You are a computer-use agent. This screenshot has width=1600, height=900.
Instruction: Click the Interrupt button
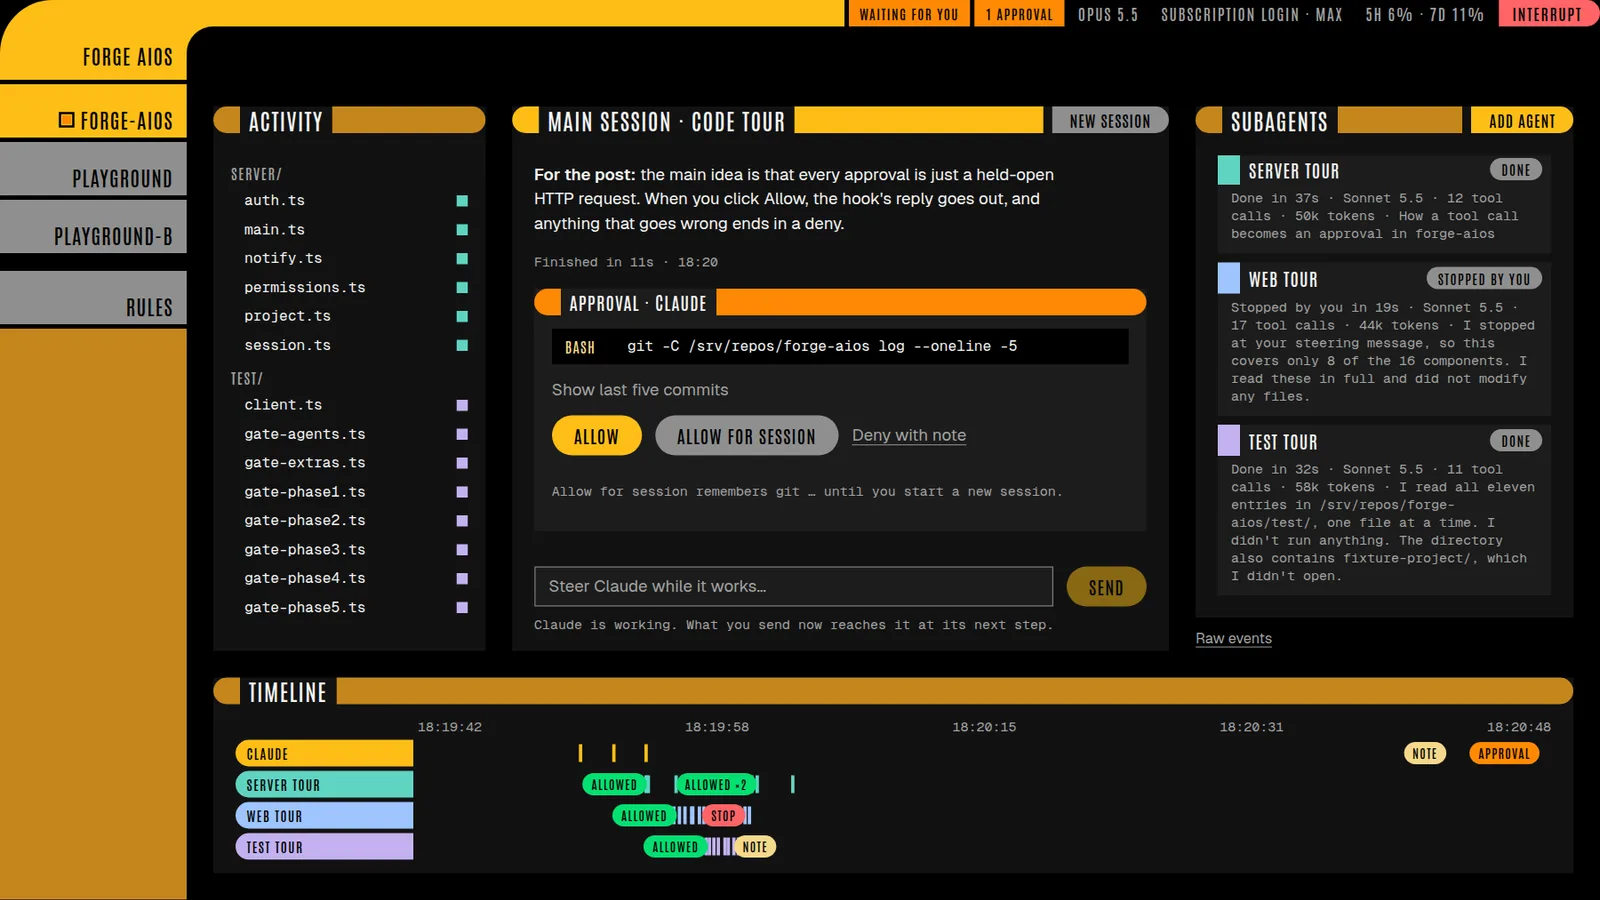coord(1547,14)
